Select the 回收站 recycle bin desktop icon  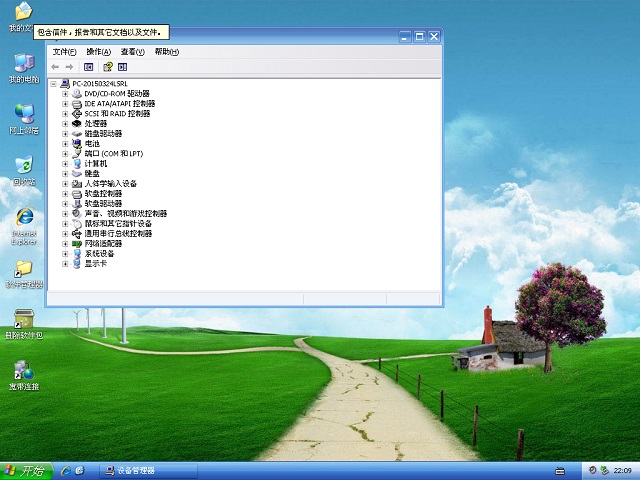click(23, 165)
